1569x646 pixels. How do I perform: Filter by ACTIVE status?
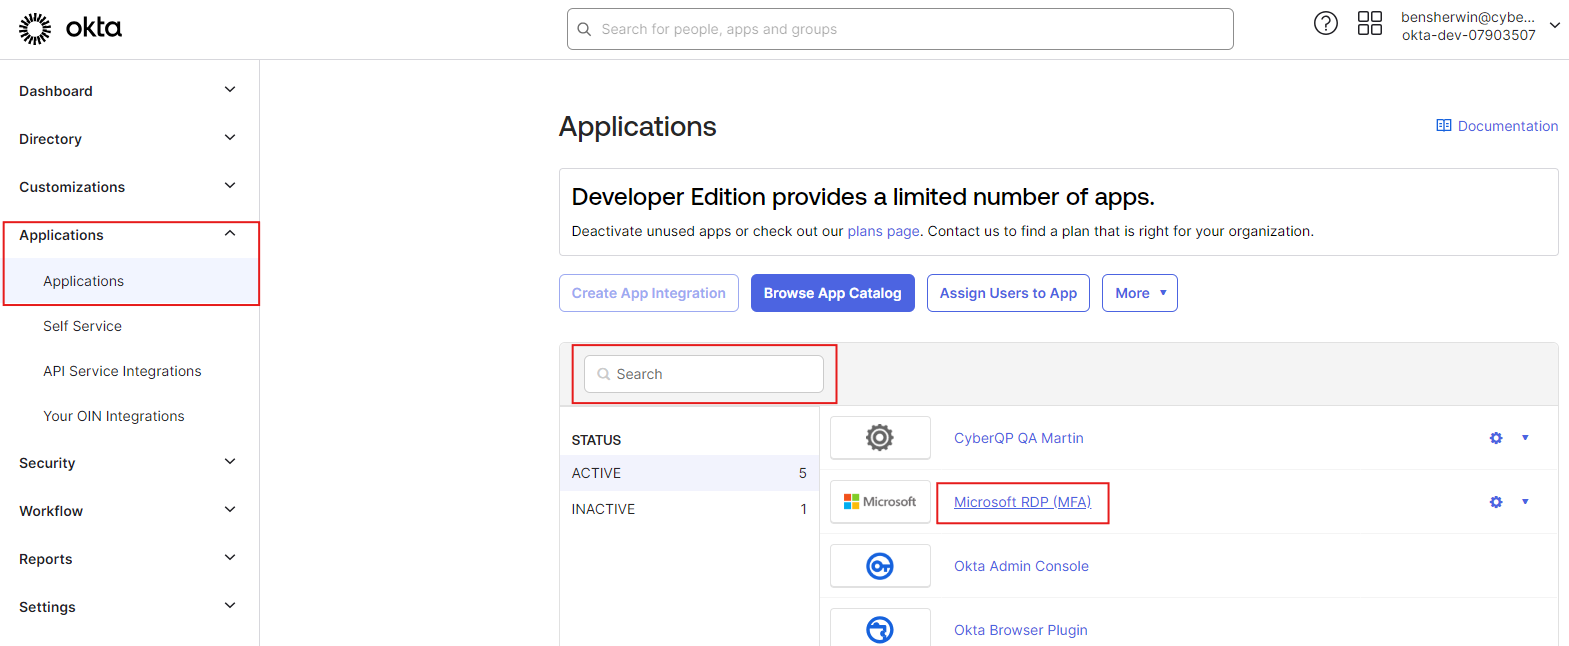coord(689,473)
